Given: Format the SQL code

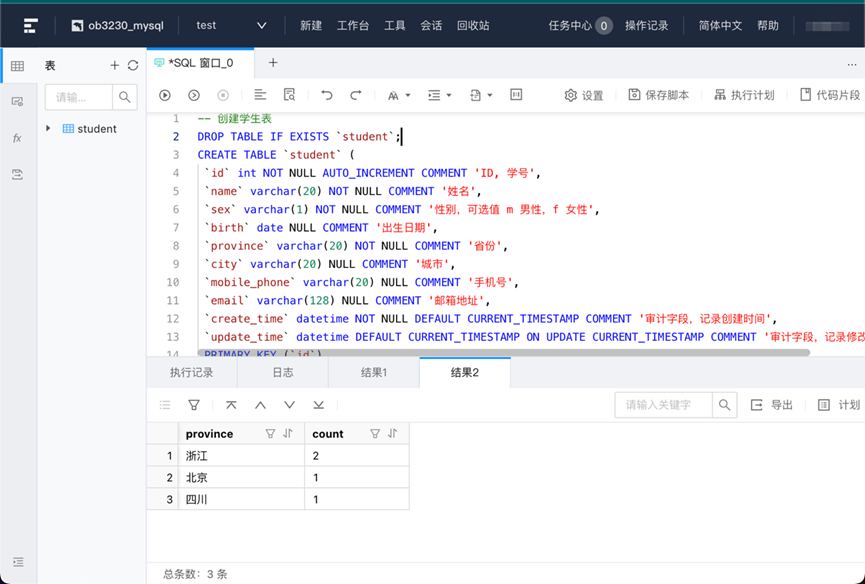Looking at the screenshot, I should coord(261,95).
